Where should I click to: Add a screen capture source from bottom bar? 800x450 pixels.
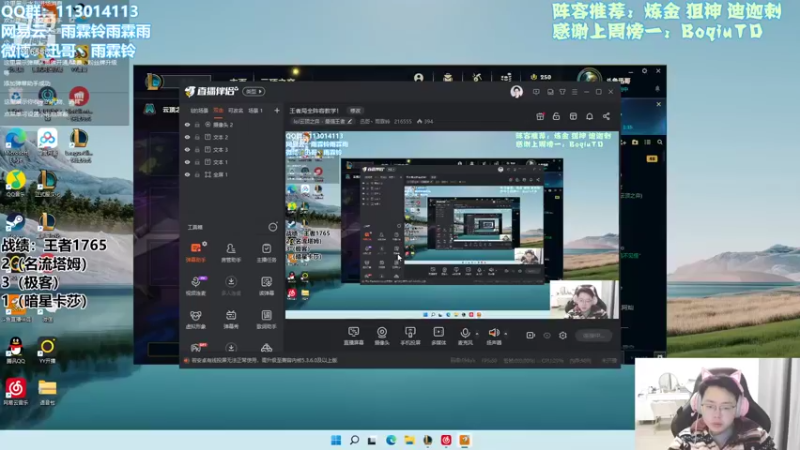(354, 336)
